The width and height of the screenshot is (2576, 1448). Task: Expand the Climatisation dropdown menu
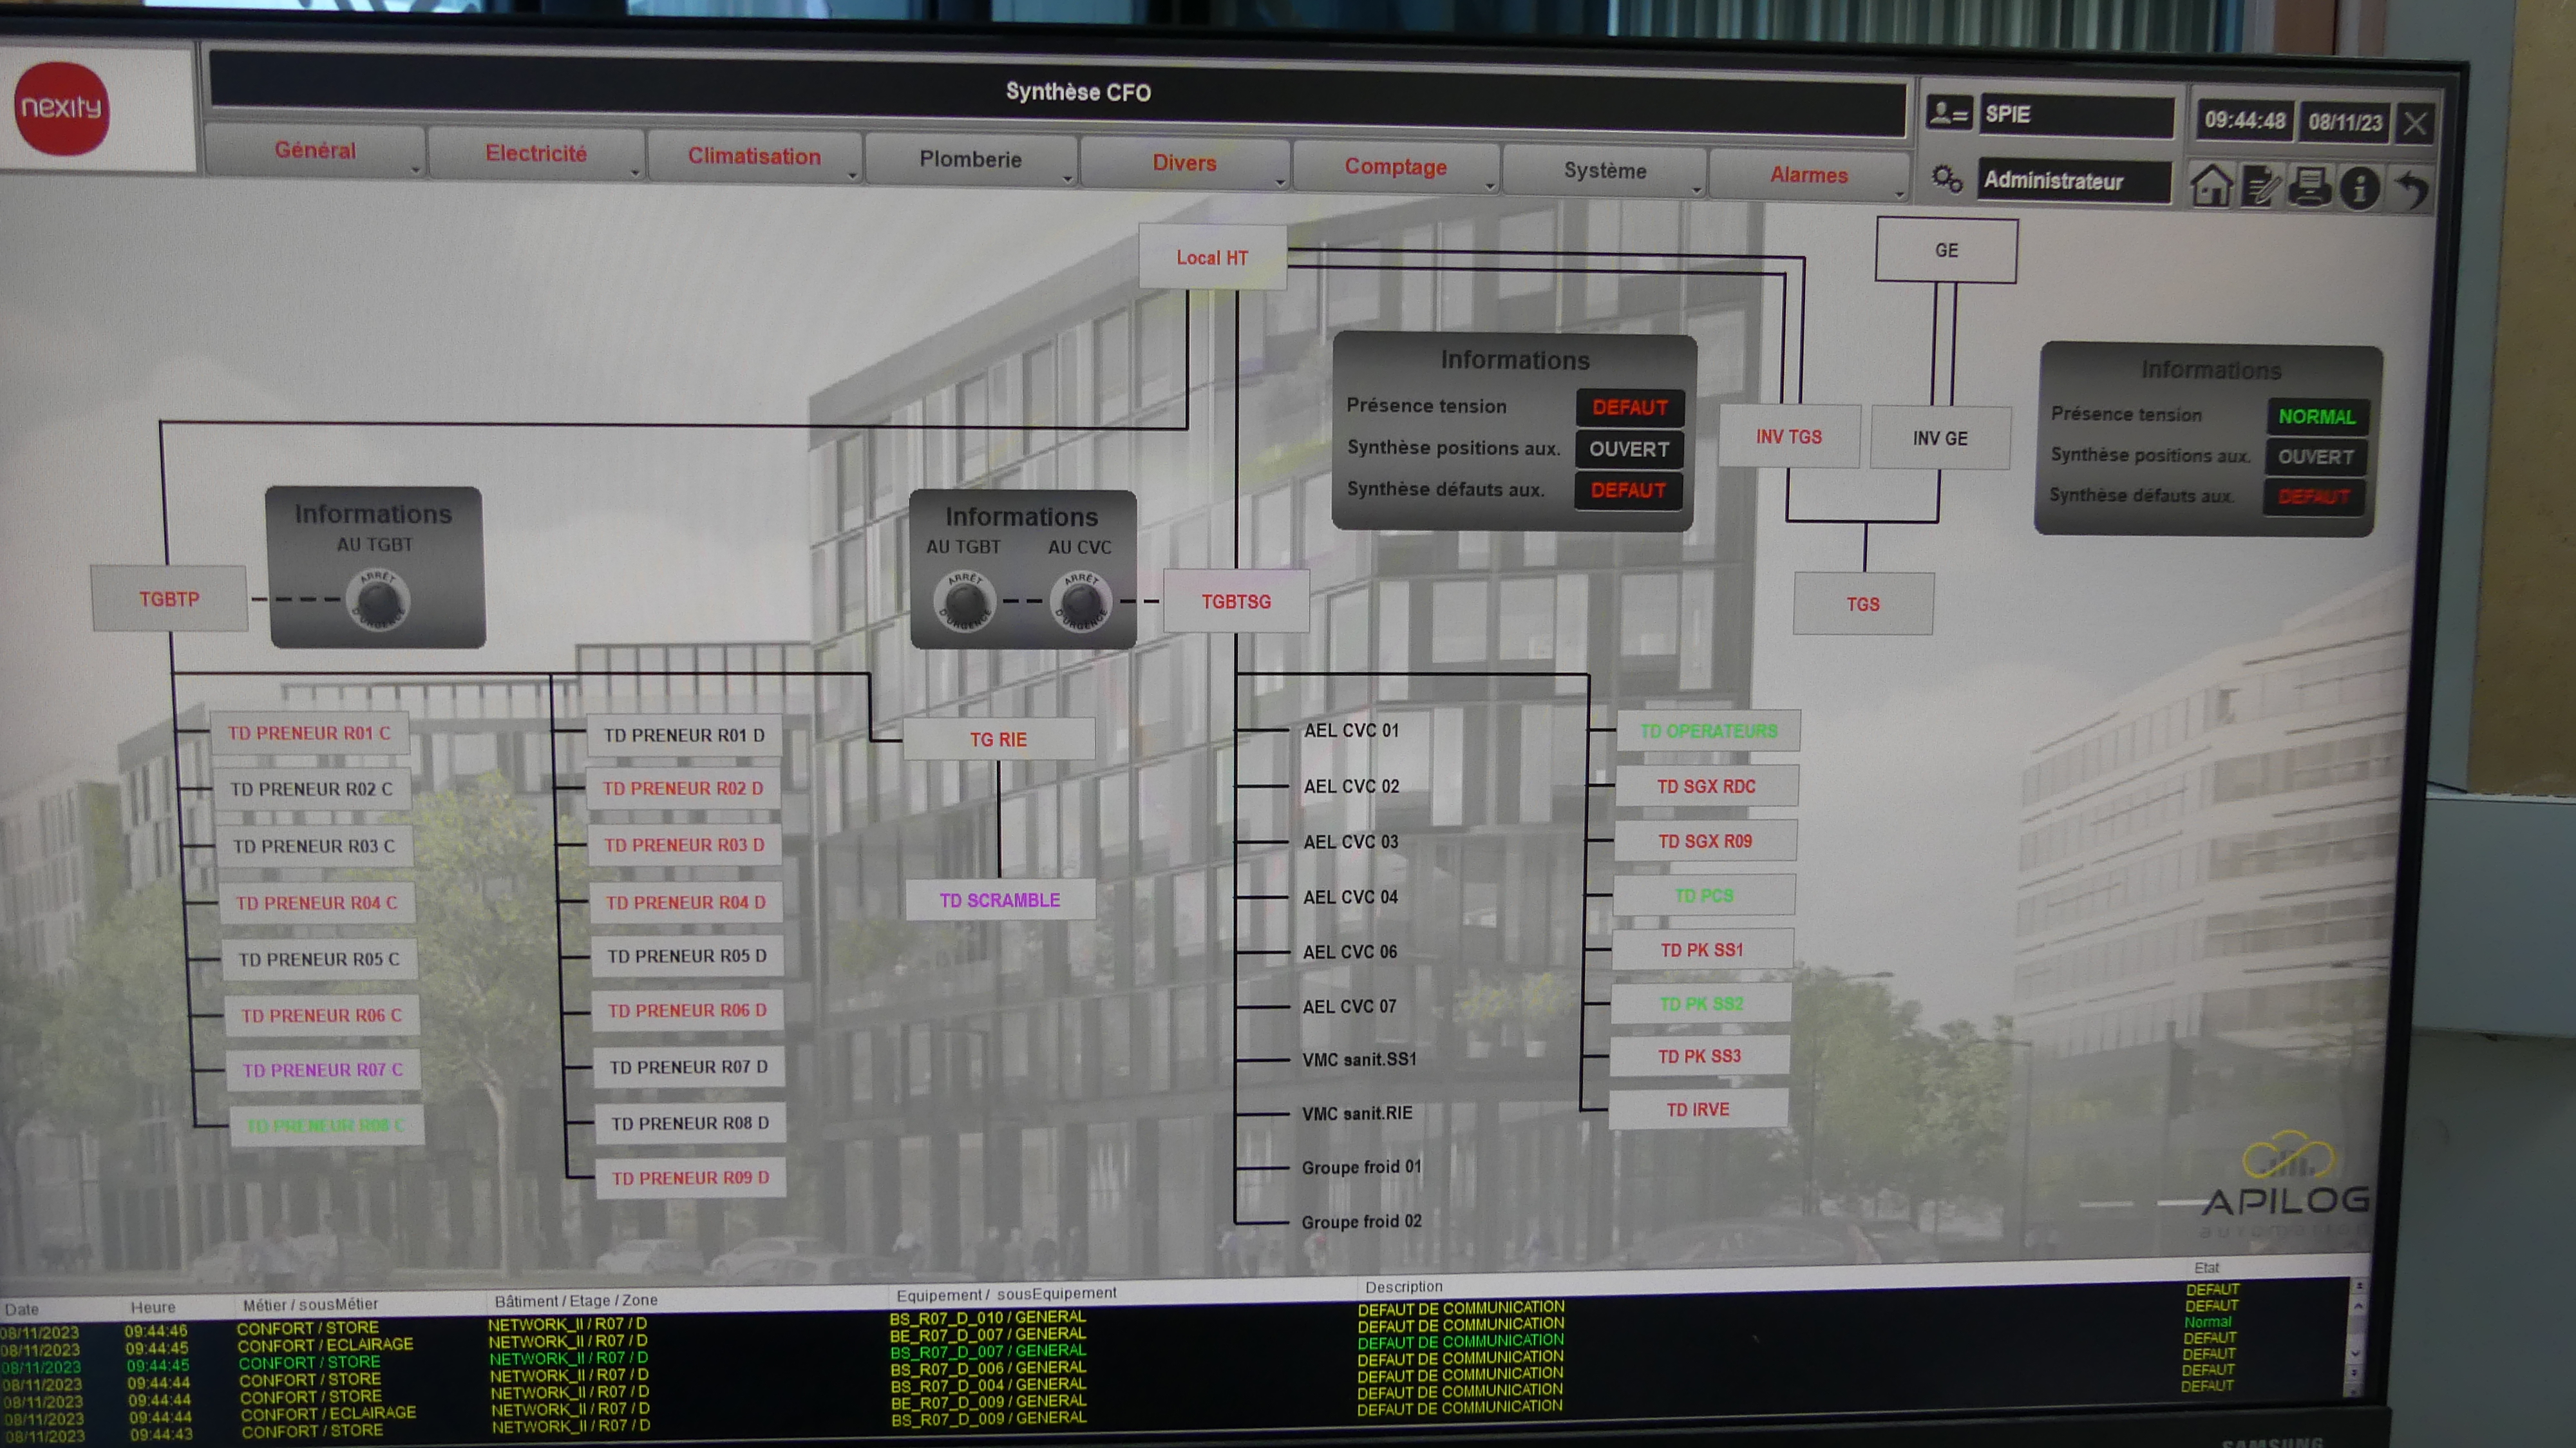754,157
